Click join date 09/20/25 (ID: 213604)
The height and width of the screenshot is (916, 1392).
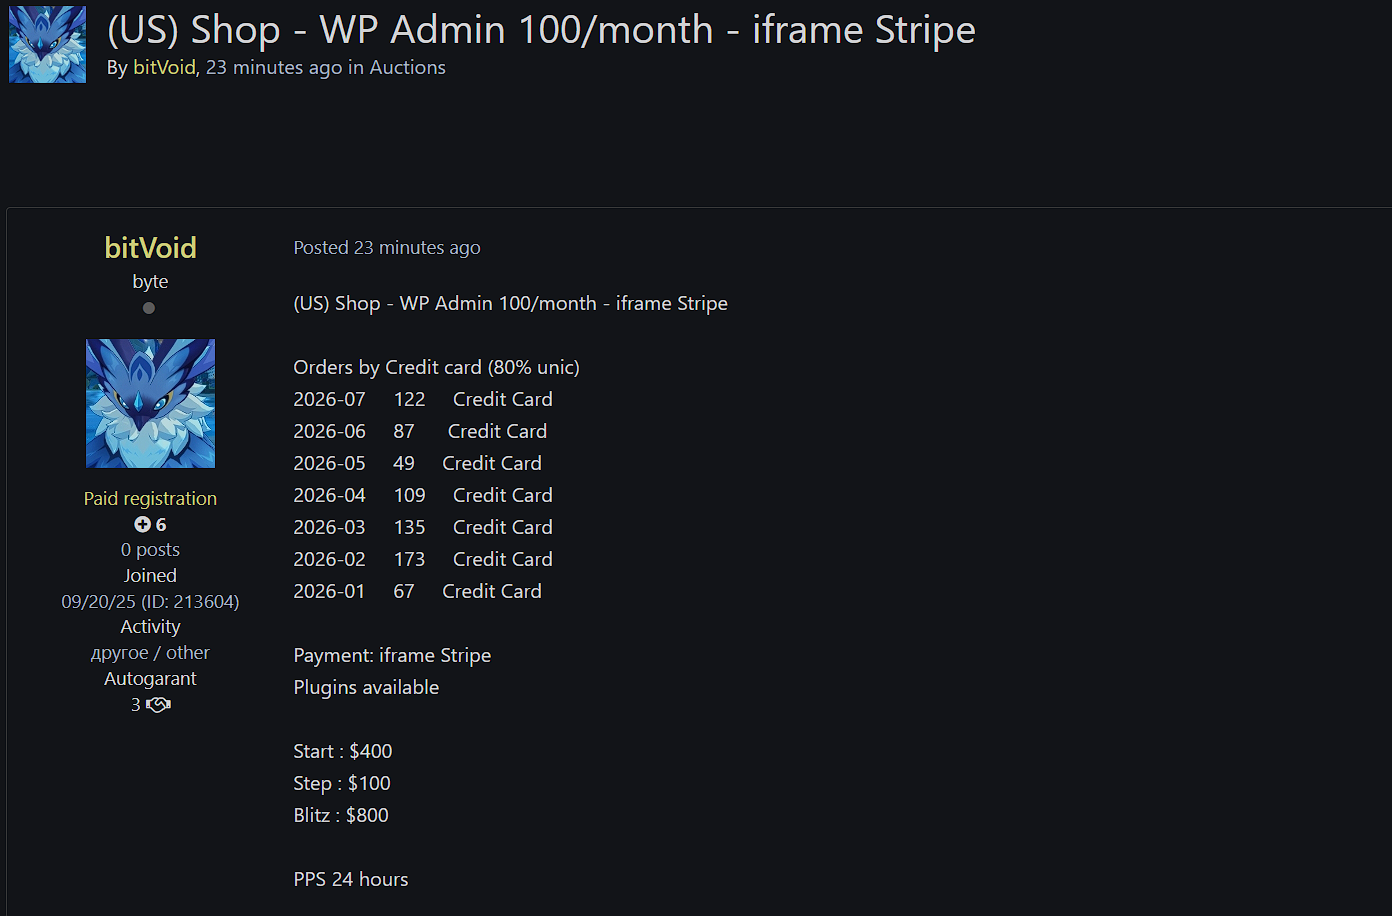coord(150,602)
